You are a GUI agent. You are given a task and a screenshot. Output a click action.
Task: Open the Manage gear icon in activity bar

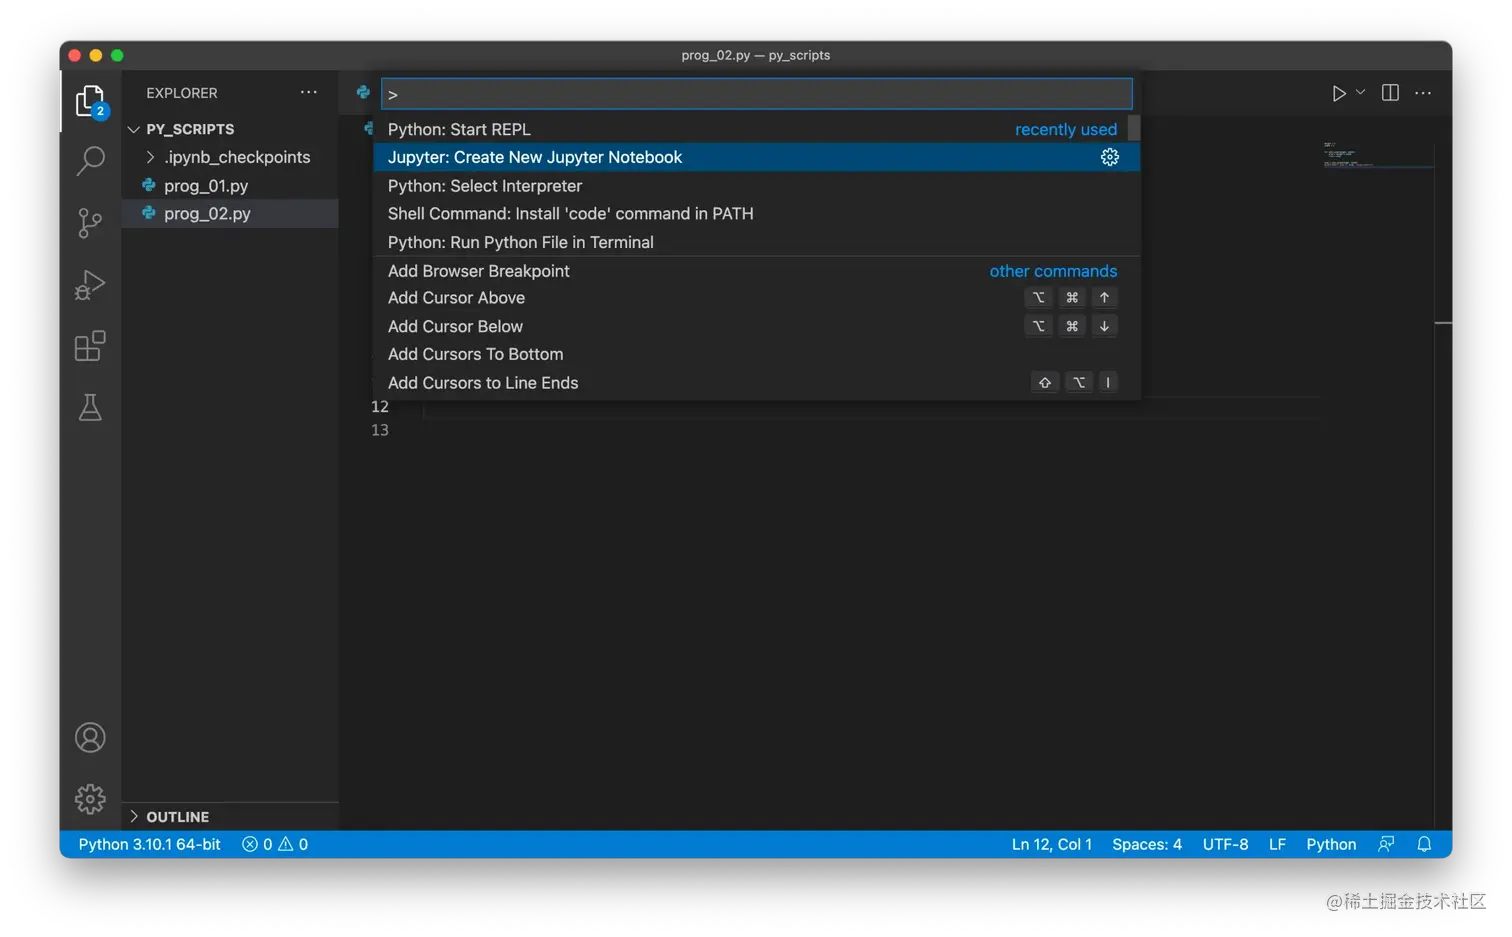(90, 799)
